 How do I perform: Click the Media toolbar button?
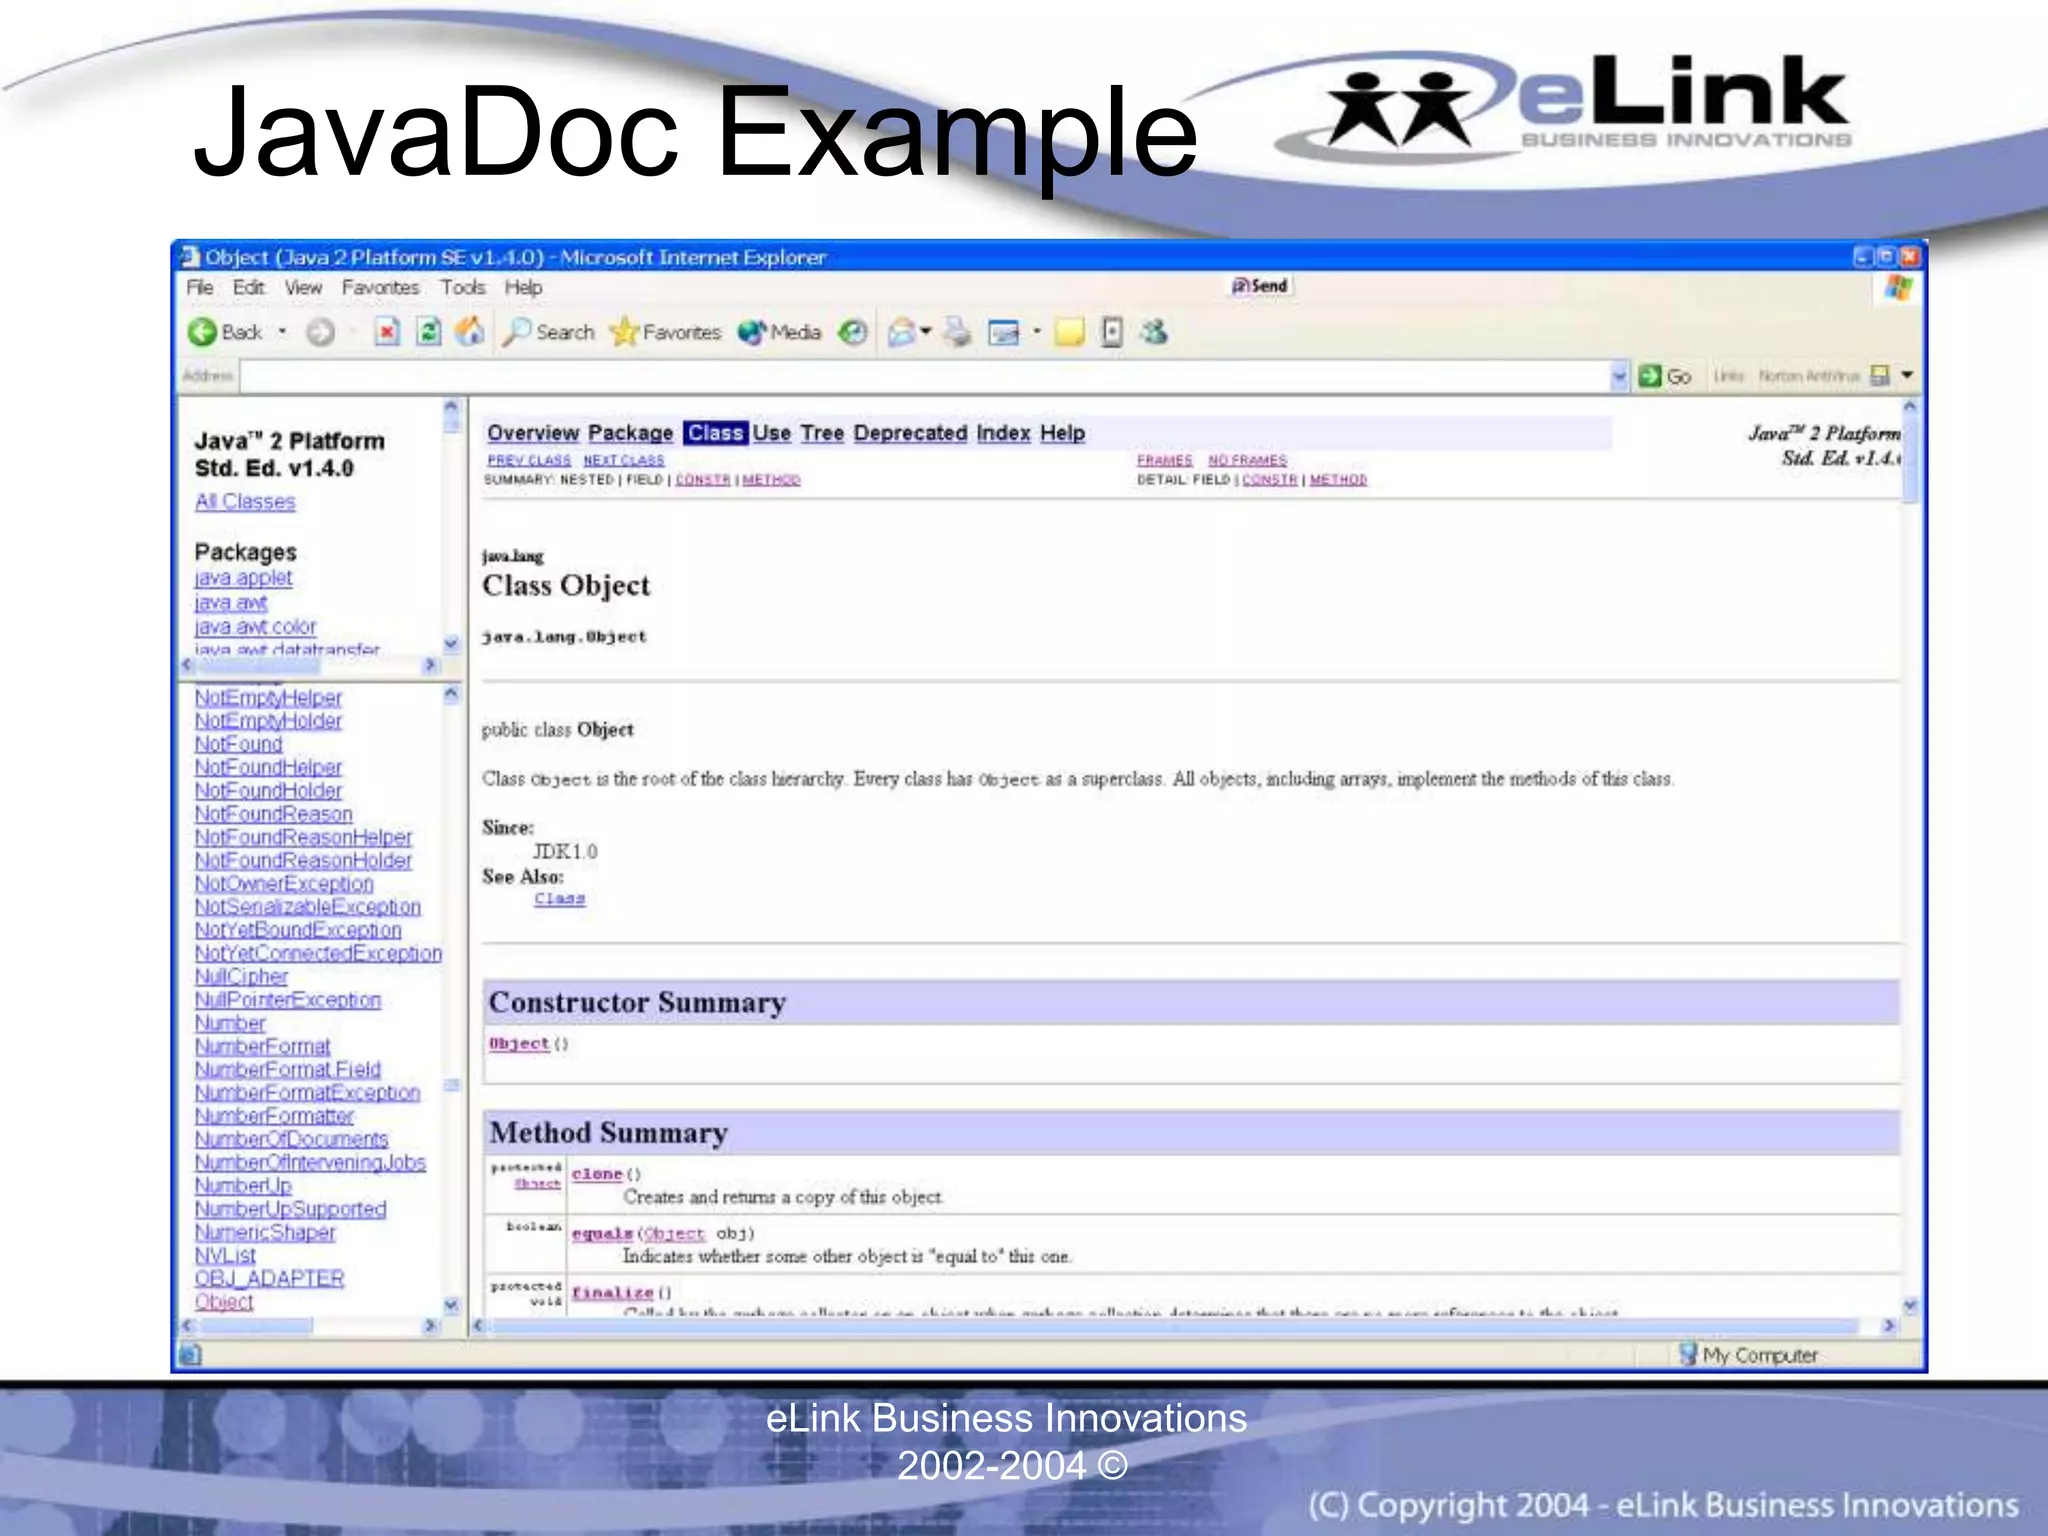tap(779, 332)
